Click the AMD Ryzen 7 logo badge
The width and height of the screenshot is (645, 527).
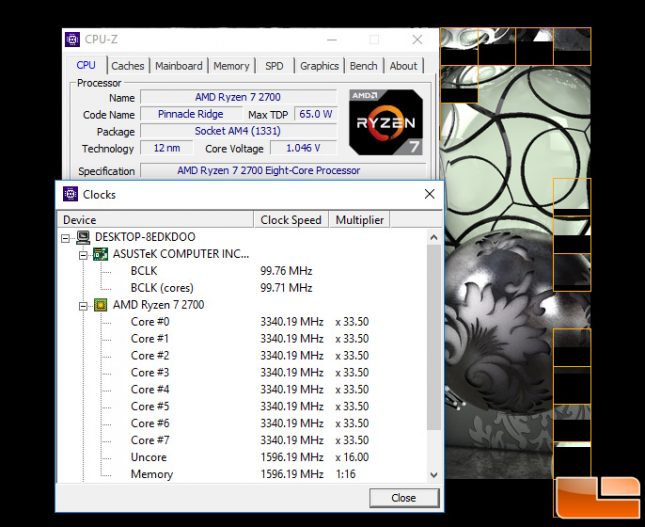tap(385, 122)
